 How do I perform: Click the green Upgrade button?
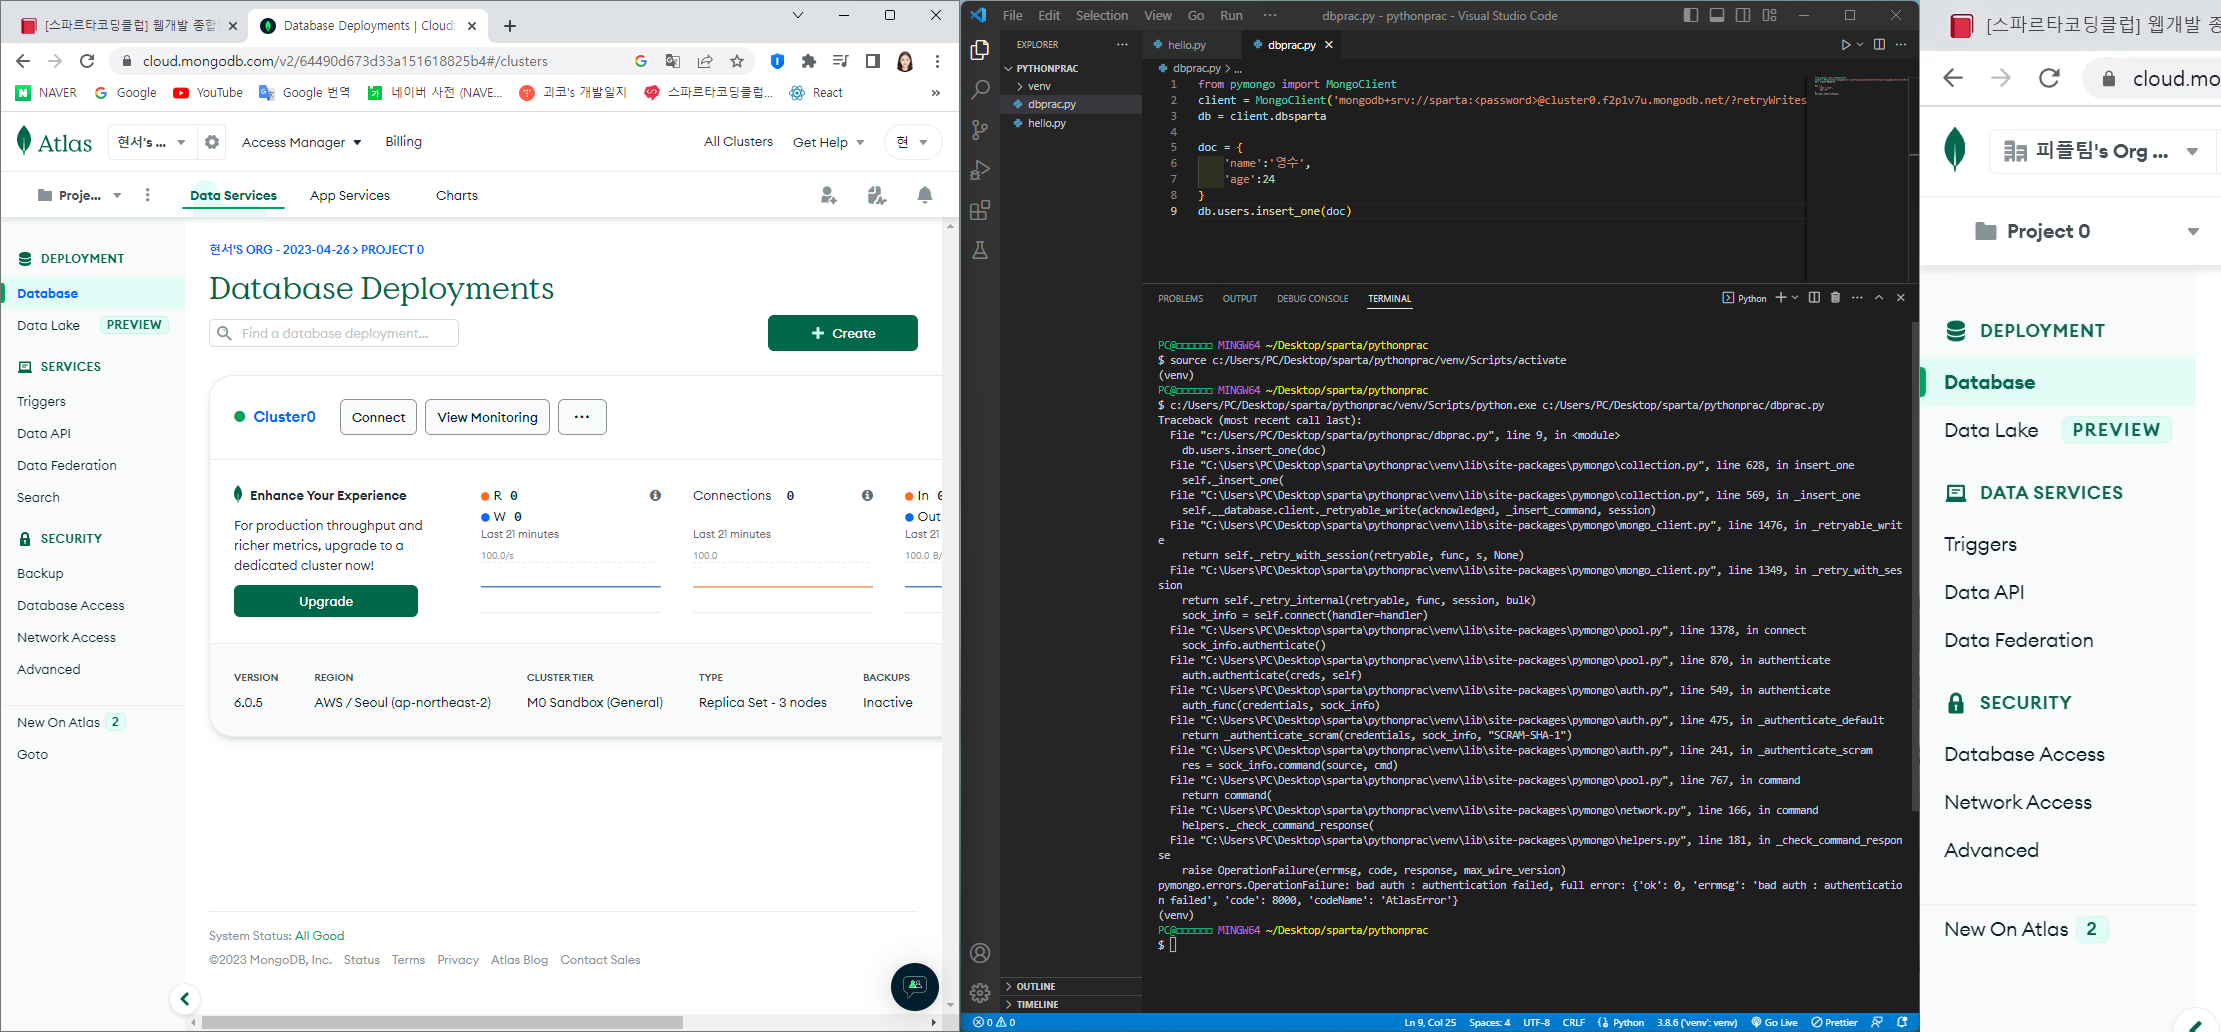pyautogui.click(x=326, y=601)
